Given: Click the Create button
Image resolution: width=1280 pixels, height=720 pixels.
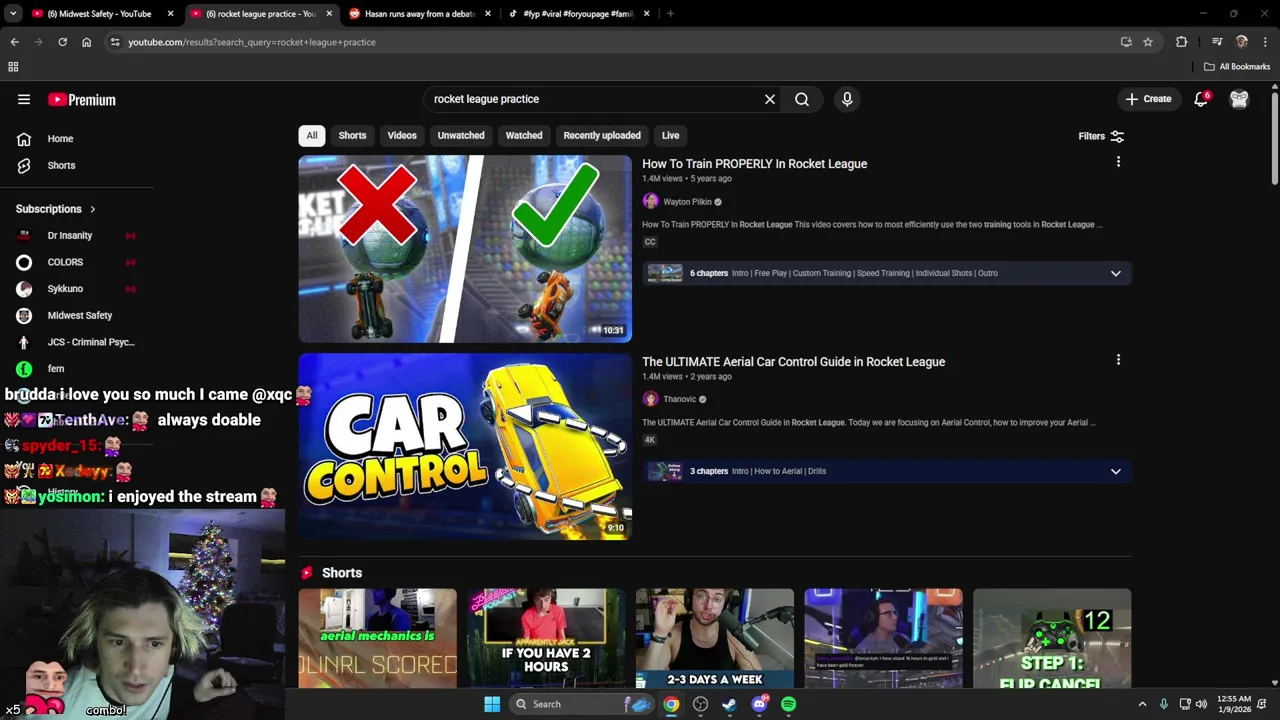Looking at the screenshot, I should (x=1148, y=99).
